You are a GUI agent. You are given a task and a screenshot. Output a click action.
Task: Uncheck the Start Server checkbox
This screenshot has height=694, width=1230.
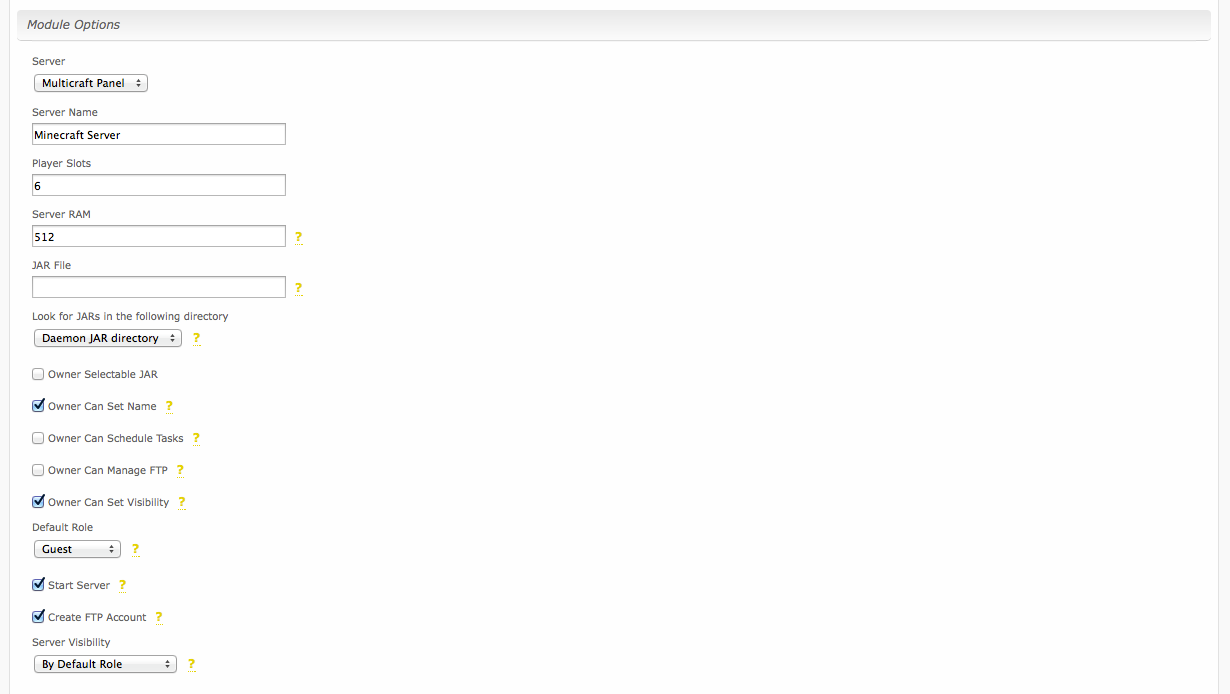click(x=38, y=585)
